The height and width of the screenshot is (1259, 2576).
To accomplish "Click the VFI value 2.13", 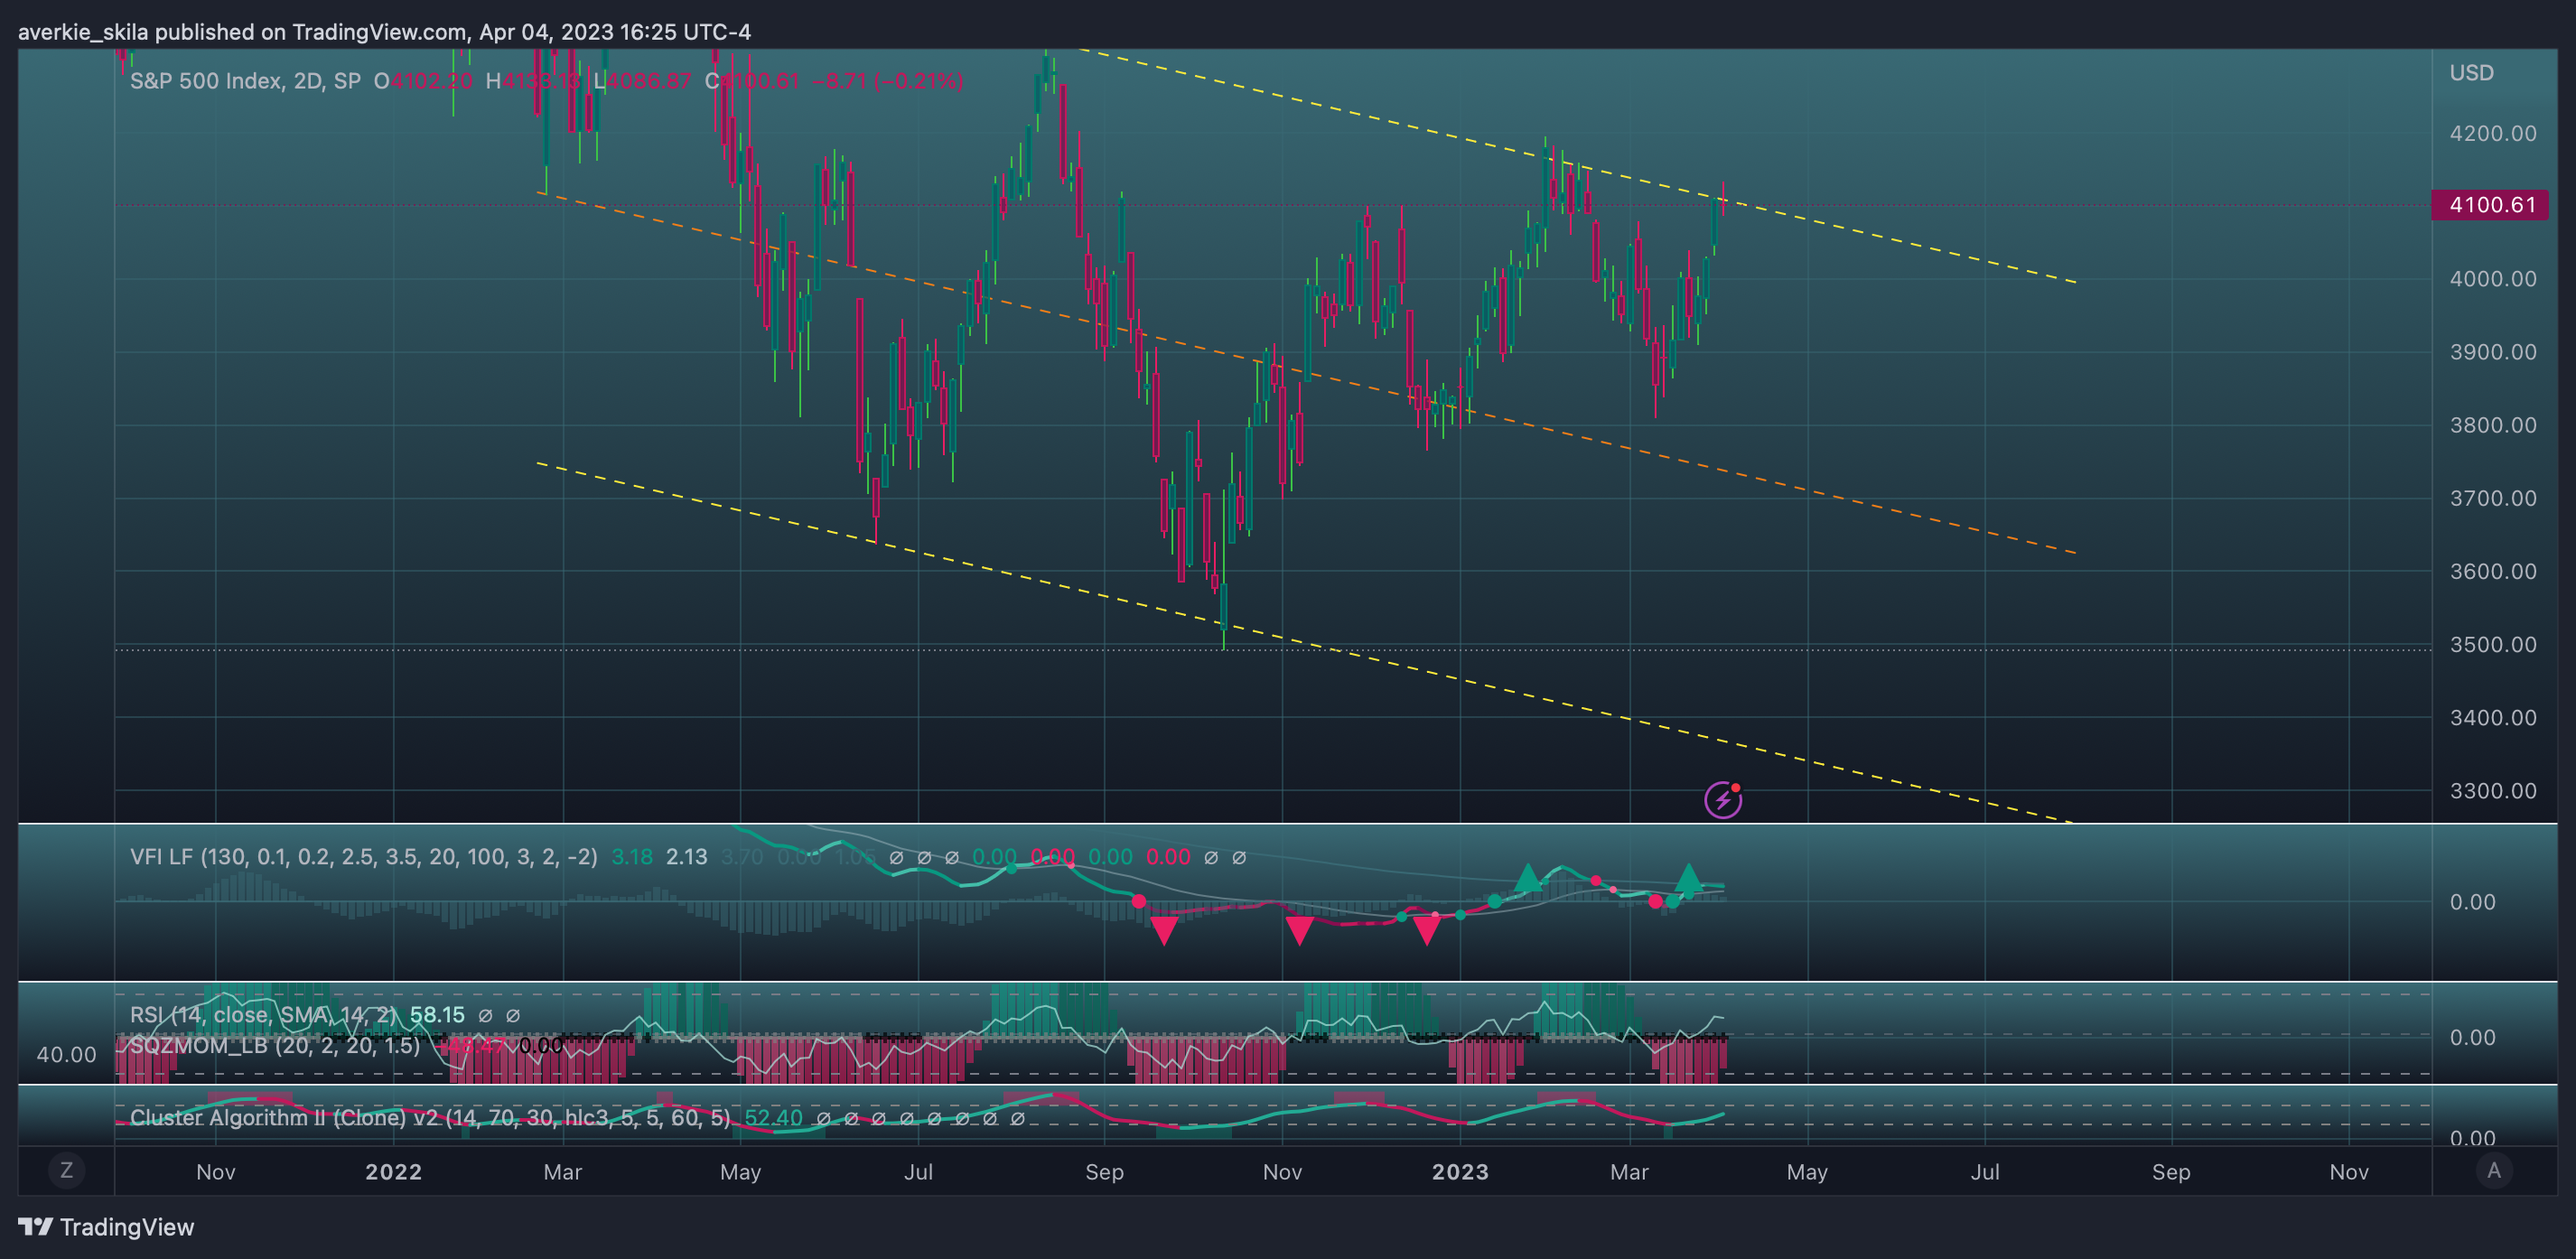I will pos(687,857).
